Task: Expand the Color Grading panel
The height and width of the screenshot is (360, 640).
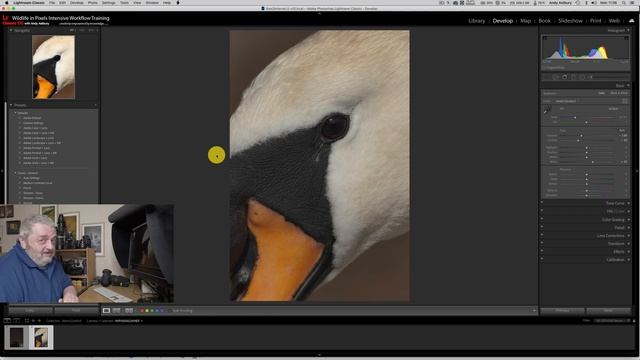Action: tap(629, 220)
